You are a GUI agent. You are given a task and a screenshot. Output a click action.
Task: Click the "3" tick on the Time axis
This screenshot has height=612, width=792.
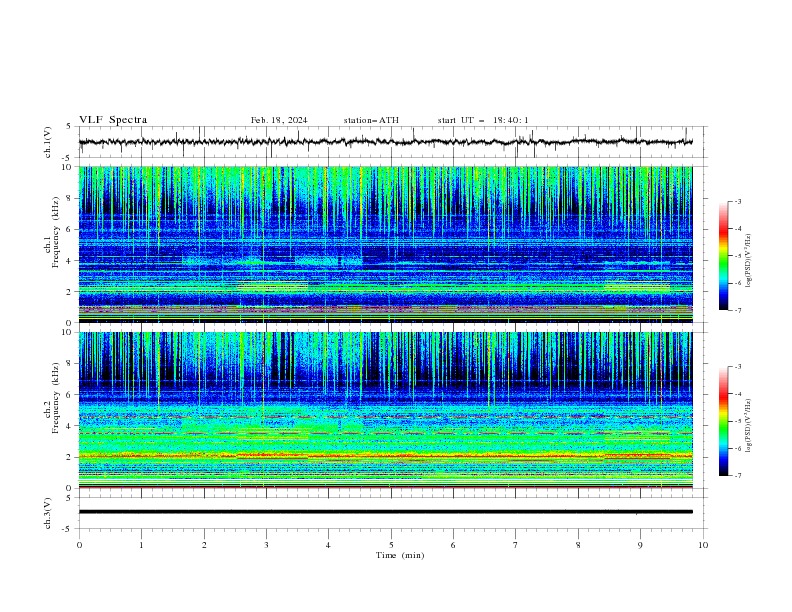266,545
